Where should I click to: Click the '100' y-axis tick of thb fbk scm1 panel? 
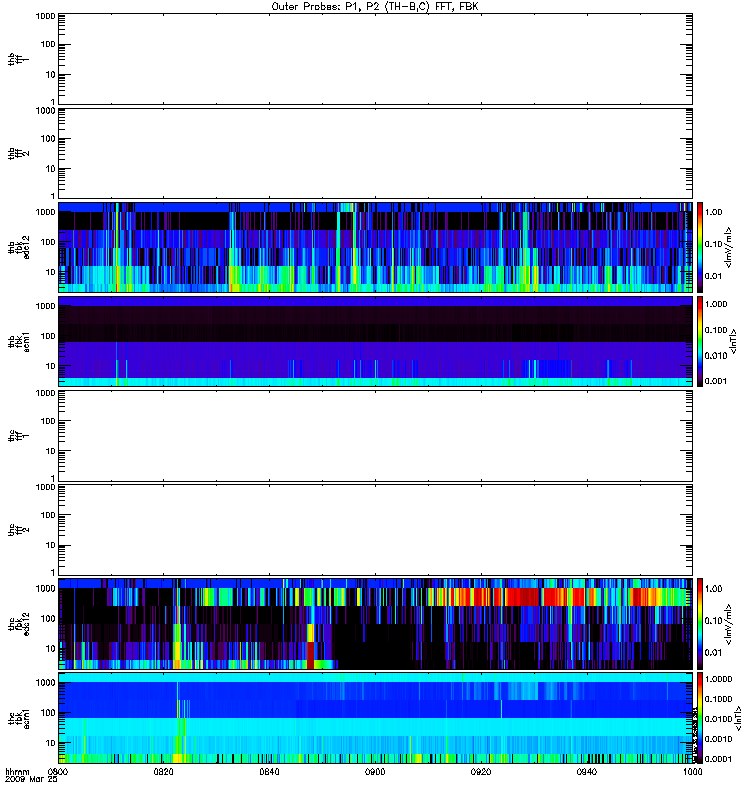pyautogui.click(x=48, y=336)
